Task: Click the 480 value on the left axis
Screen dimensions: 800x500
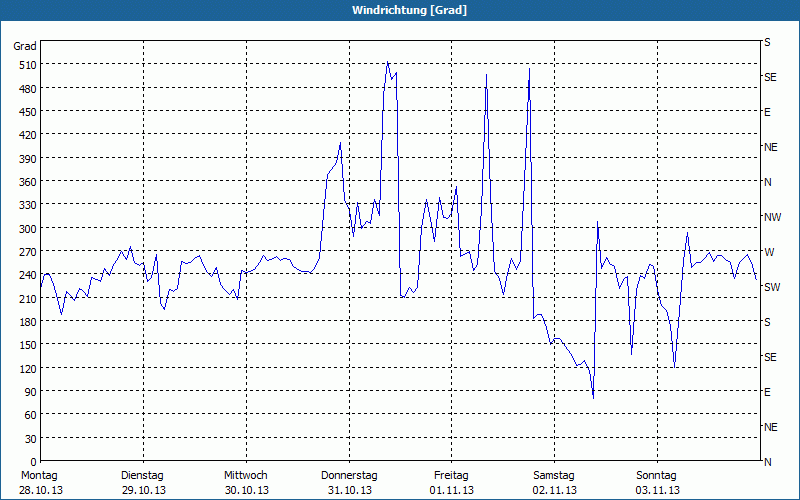Action: (x=28, y=89)
